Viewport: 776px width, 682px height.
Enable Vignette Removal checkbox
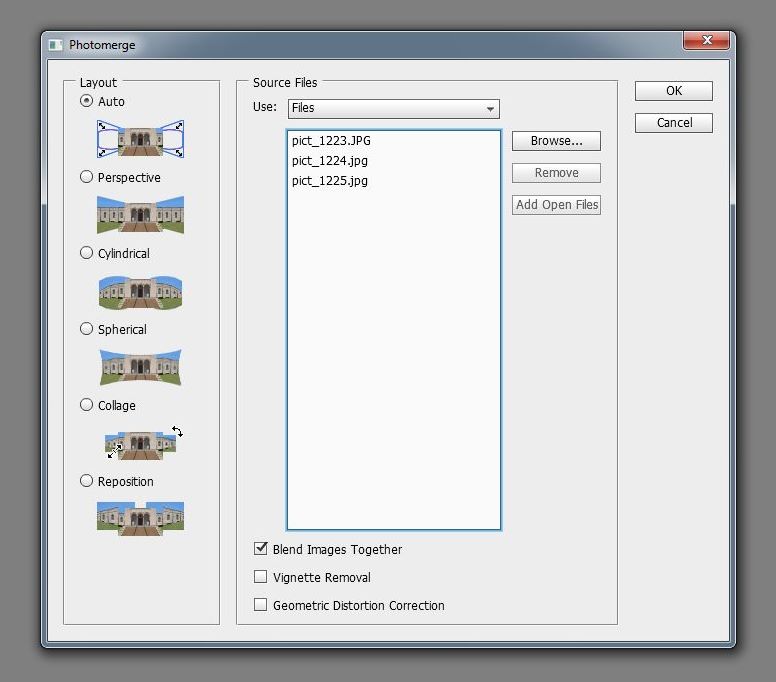coord(260,577)
